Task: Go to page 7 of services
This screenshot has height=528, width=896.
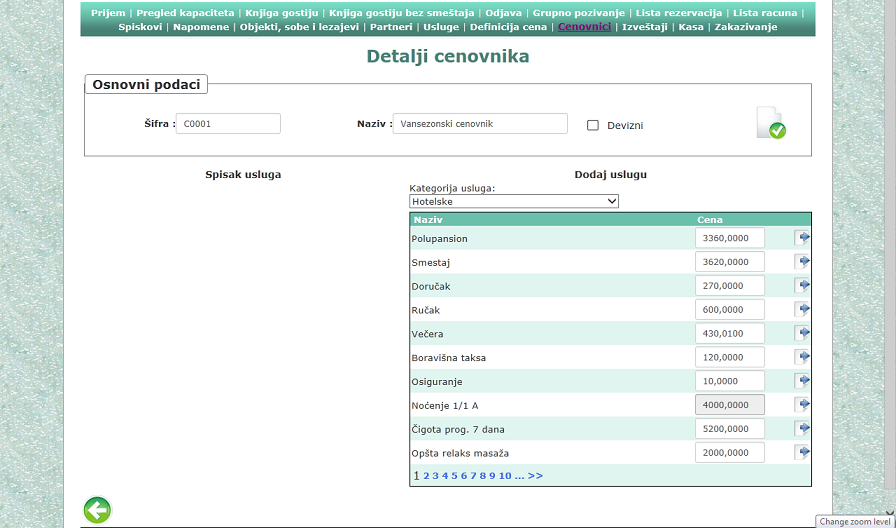Action: [x=473, y=475]
